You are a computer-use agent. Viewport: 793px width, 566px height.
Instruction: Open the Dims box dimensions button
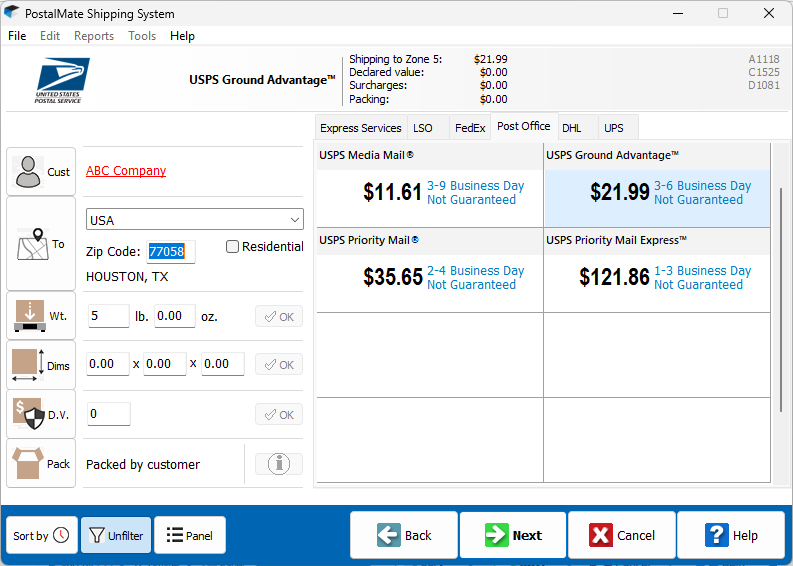point(41,365)
